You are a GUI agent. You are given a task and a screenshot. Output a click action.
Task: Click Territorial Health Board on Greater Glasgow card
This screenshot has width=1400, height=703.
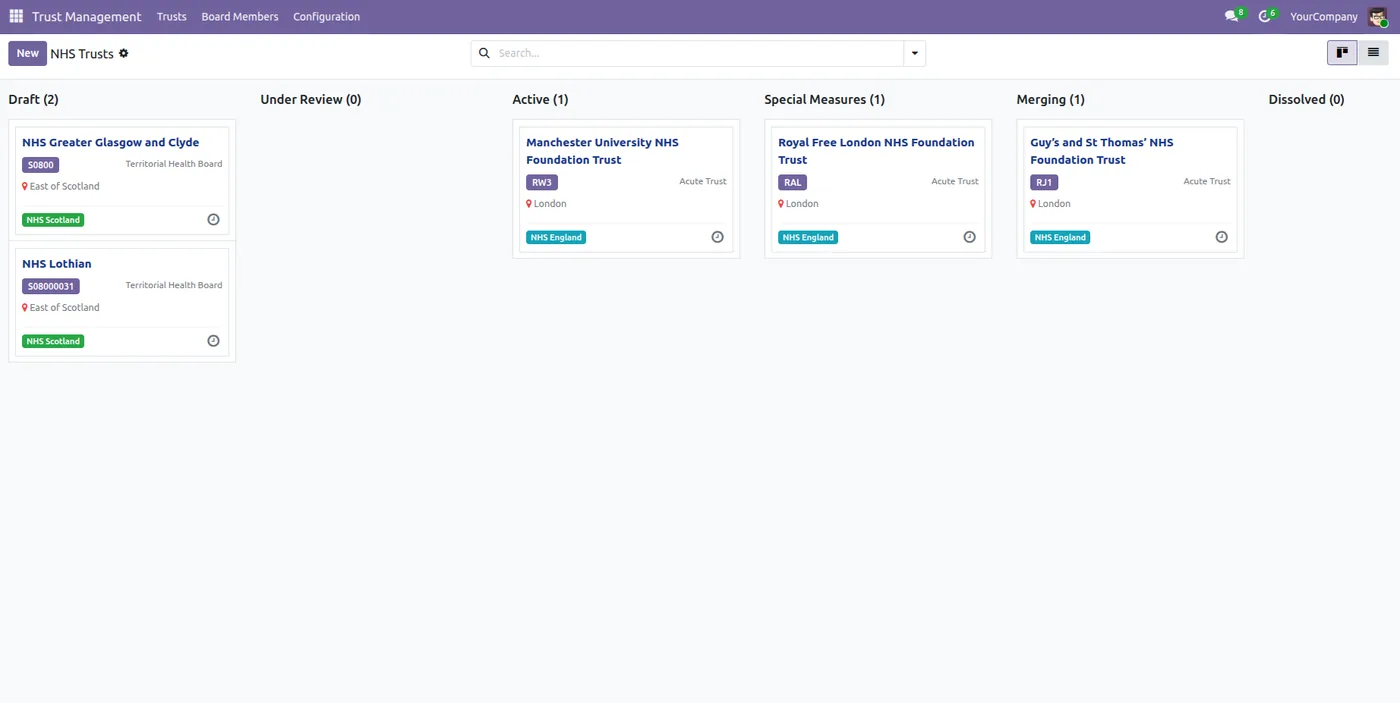coord(174,164)
